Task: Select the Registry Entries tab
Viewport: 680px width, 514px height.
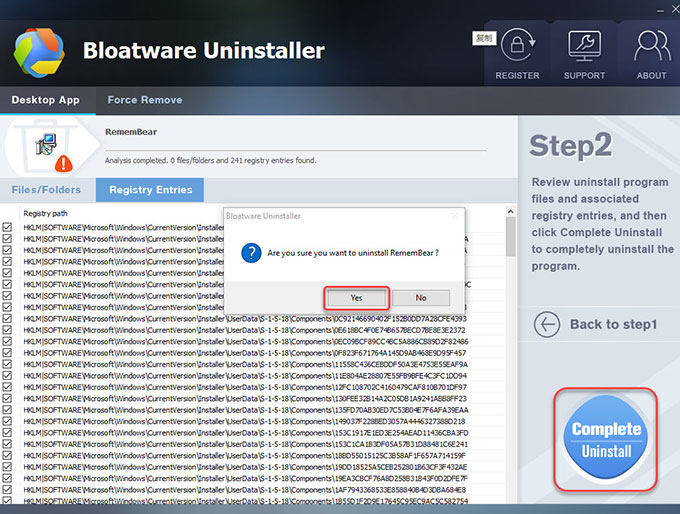Action: 150,190
